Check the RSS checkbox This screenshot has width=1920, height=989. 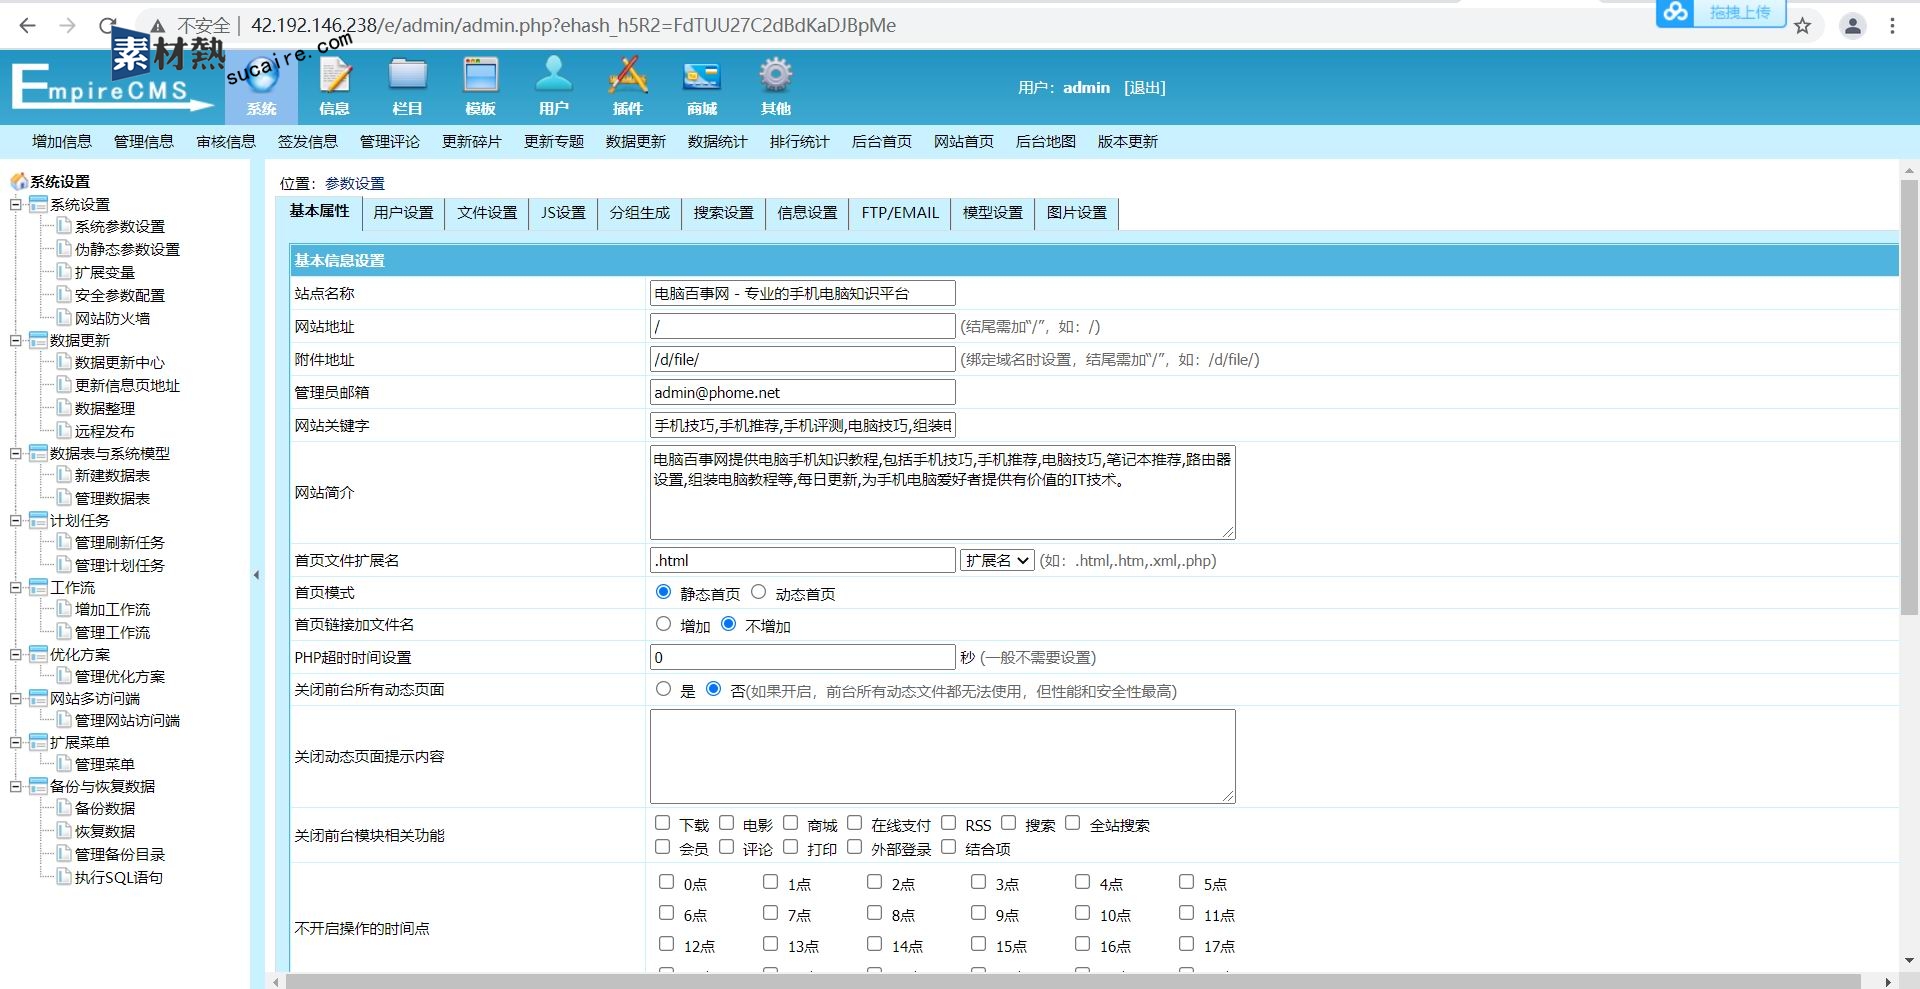click(948, 823)
